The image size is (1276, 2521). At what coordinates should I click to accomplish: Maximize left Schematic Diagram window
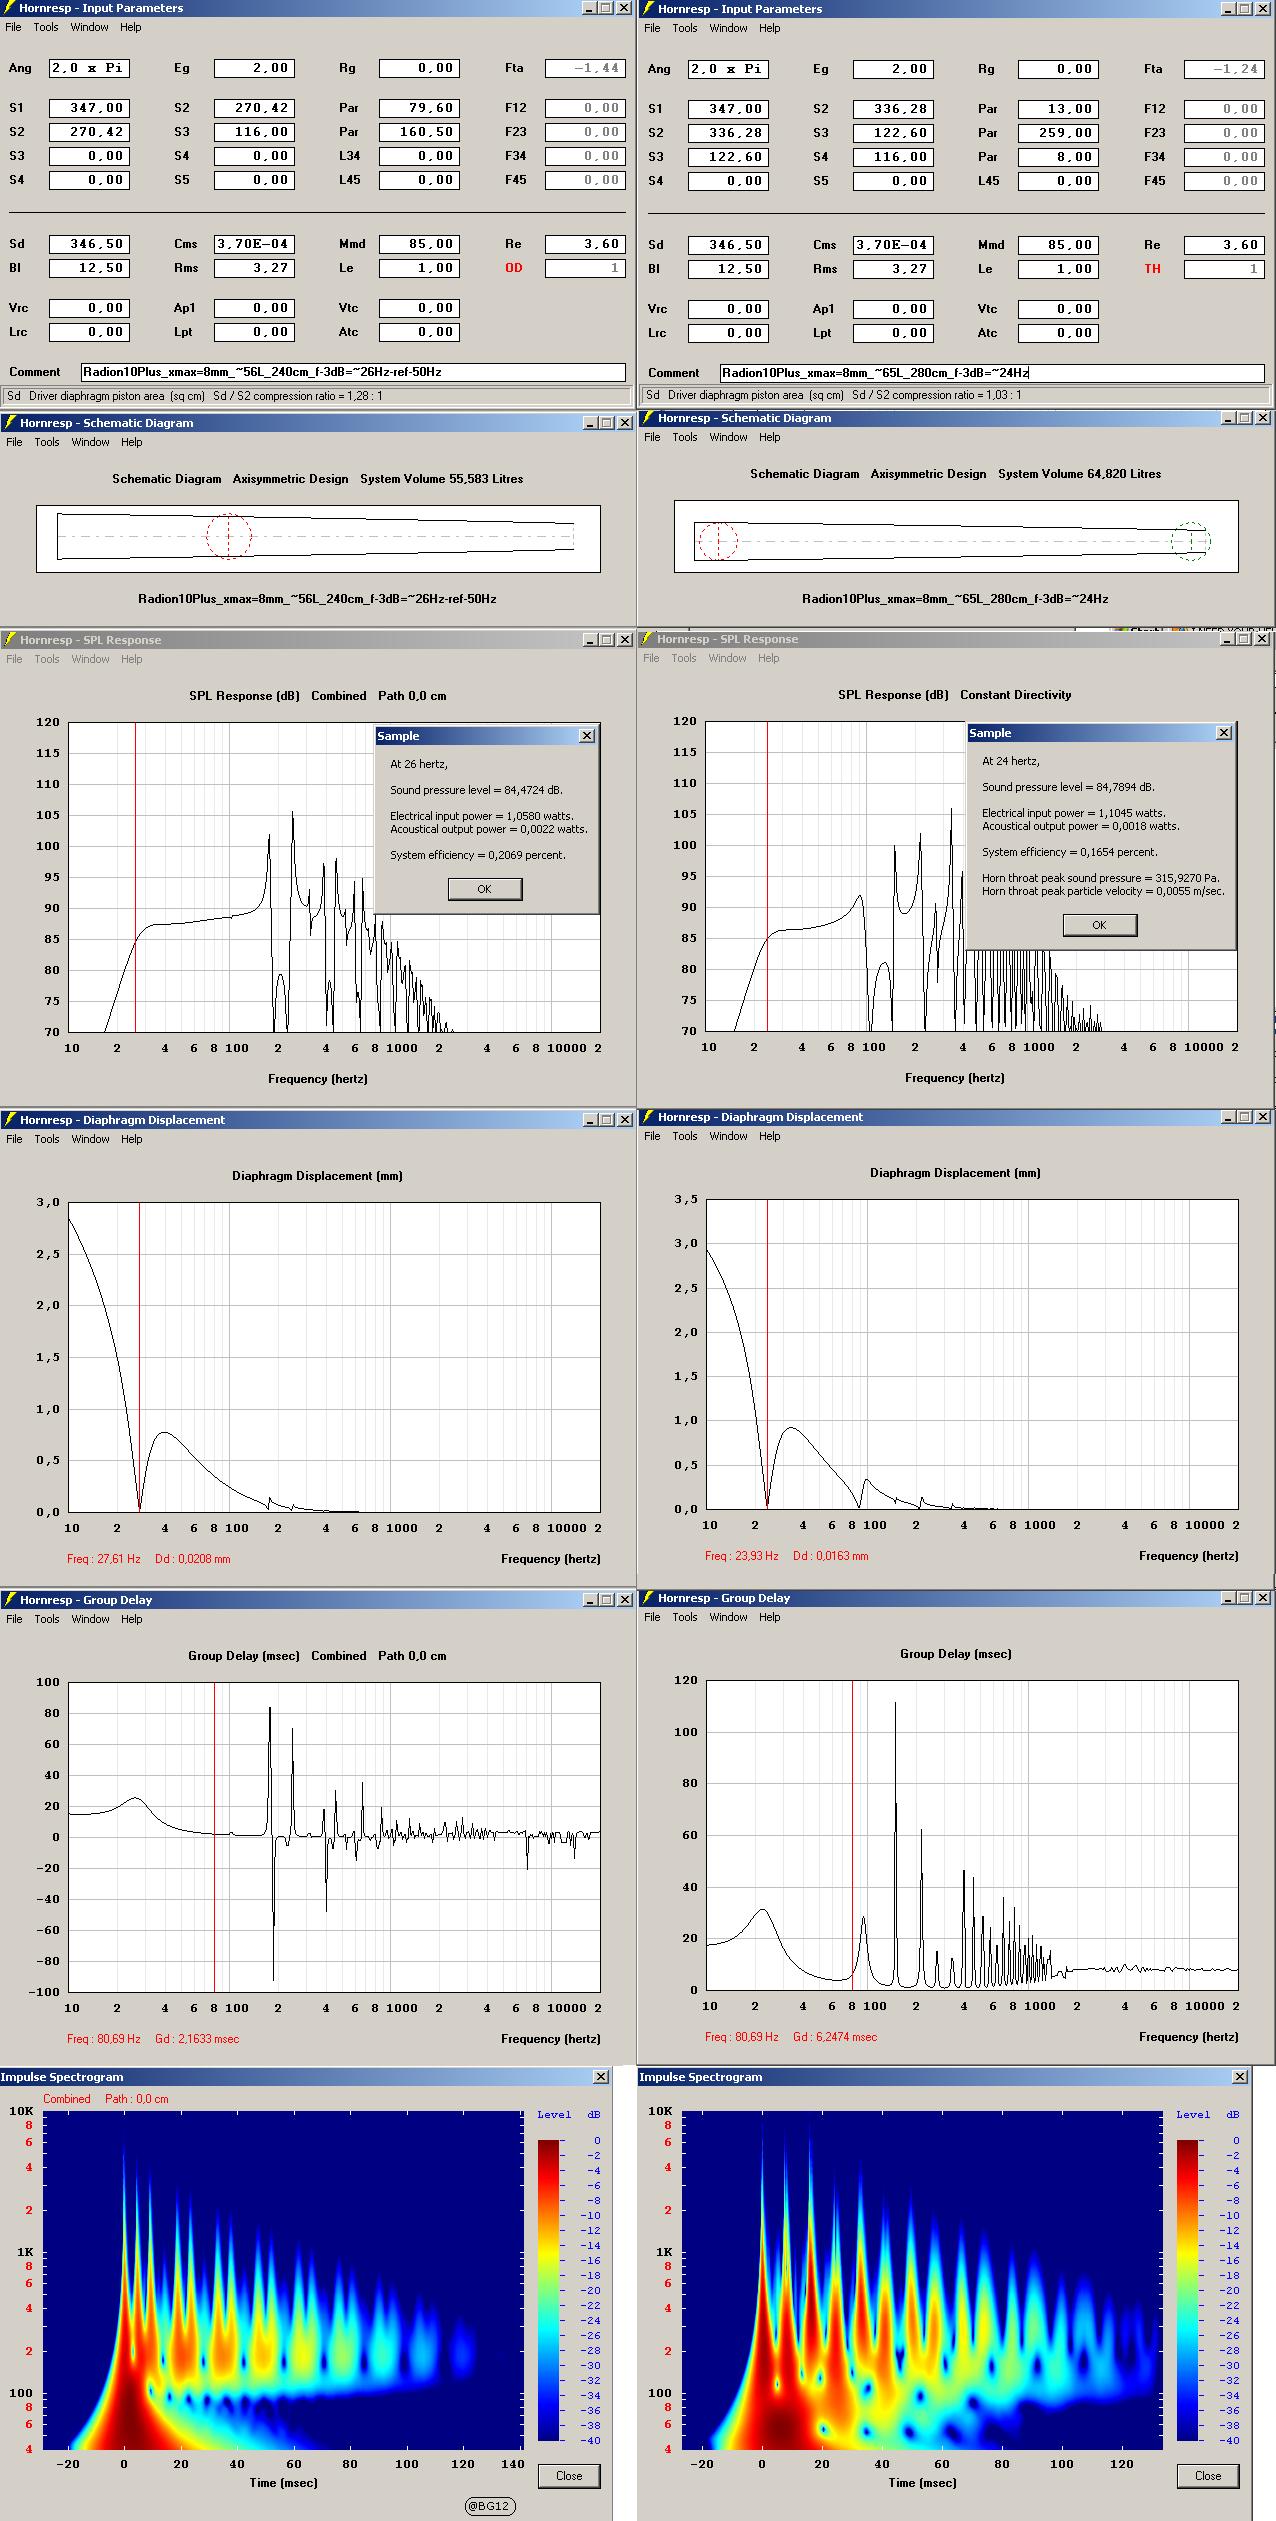click(606, 423)
